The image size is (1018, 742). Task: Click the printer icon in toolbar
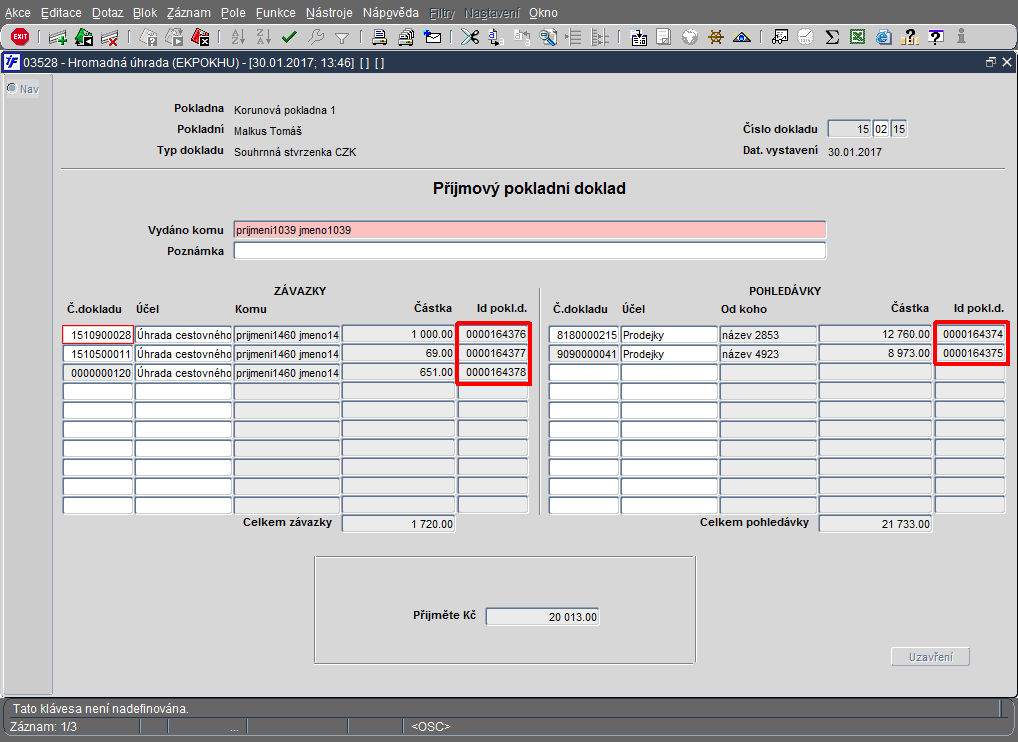coord(380,38)
